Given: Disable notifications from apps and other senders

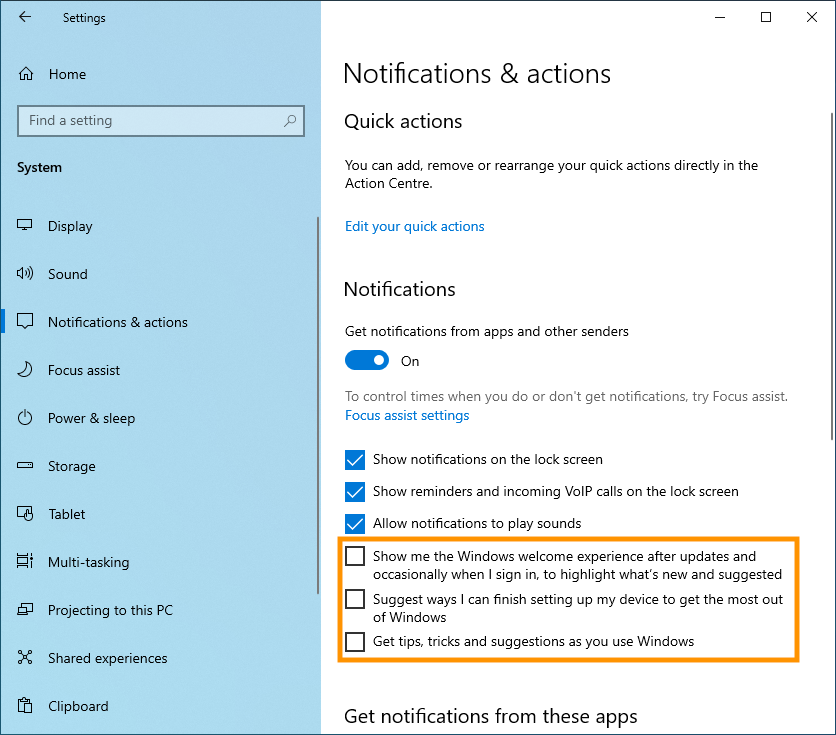Looking at the screenshot, I should 367,360.
